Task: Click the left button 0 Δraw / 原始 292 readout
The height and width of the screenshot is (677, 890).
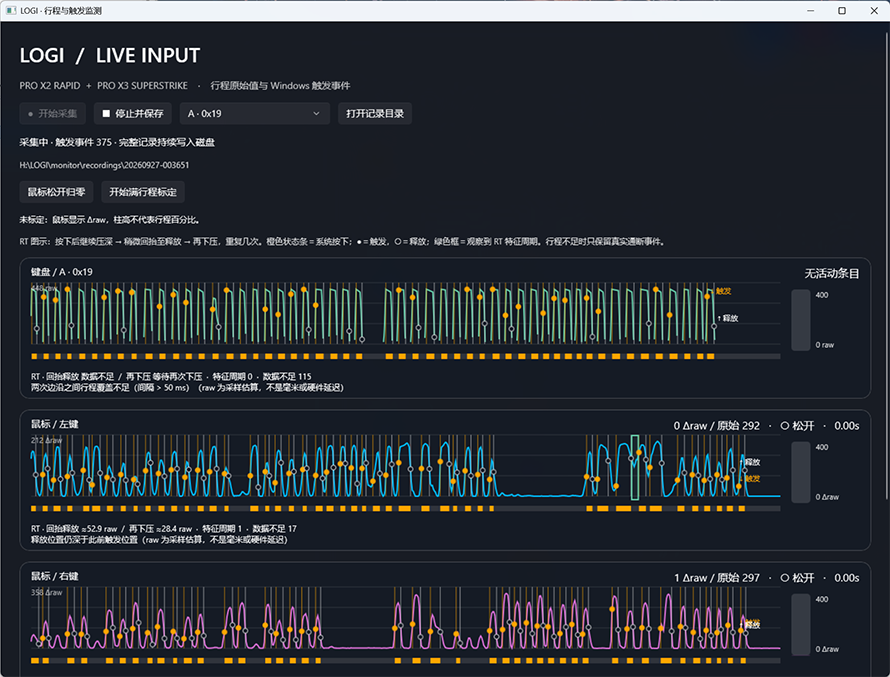Action: (x=716, y=426)
